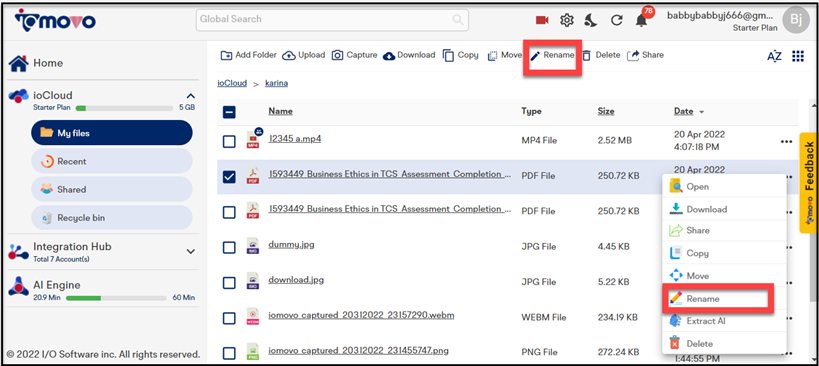The width and height of the screenshot is (819, 366).
Task: Toggle dark mode moon icon
Action: pos(591,20)
